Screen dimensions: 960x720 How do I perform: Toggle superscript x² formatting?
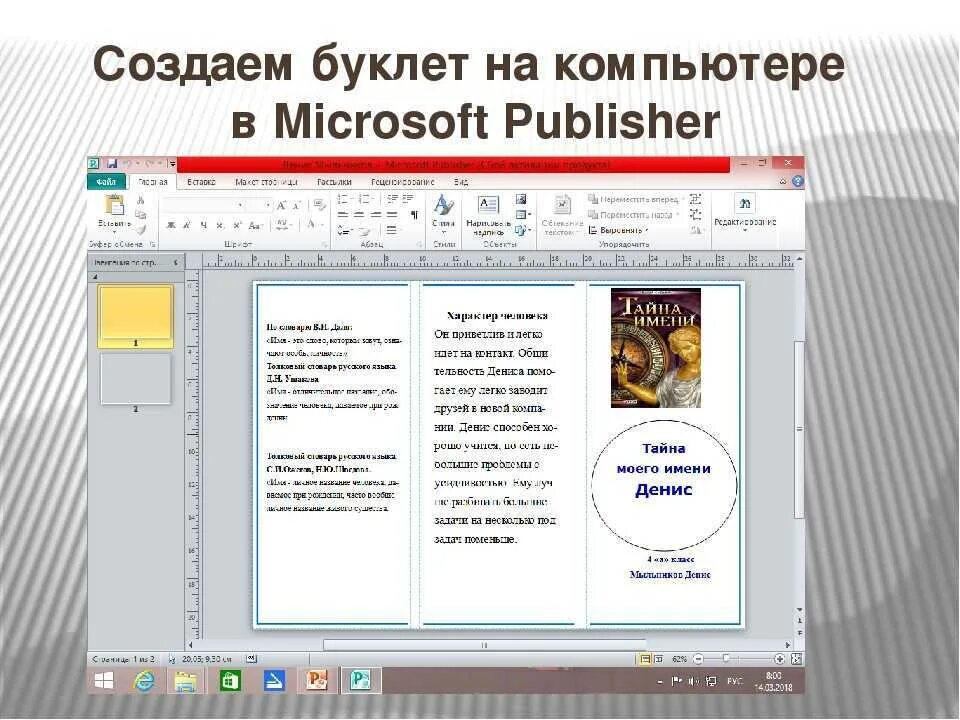pyautogui.click(x=238, y=225)
